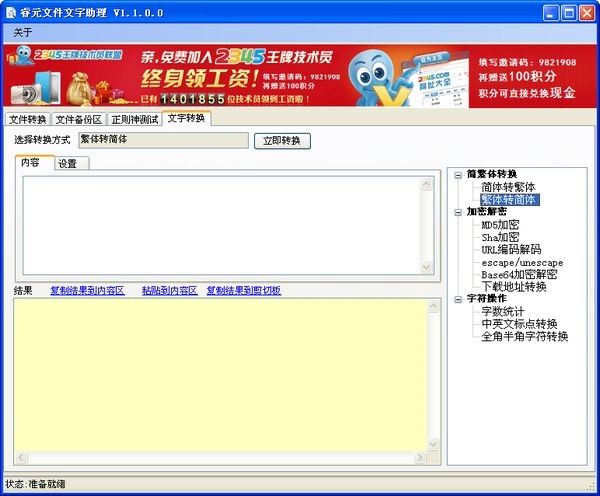
Task: Select MD5加密 in the tree
Action: [x=500, y=225]
